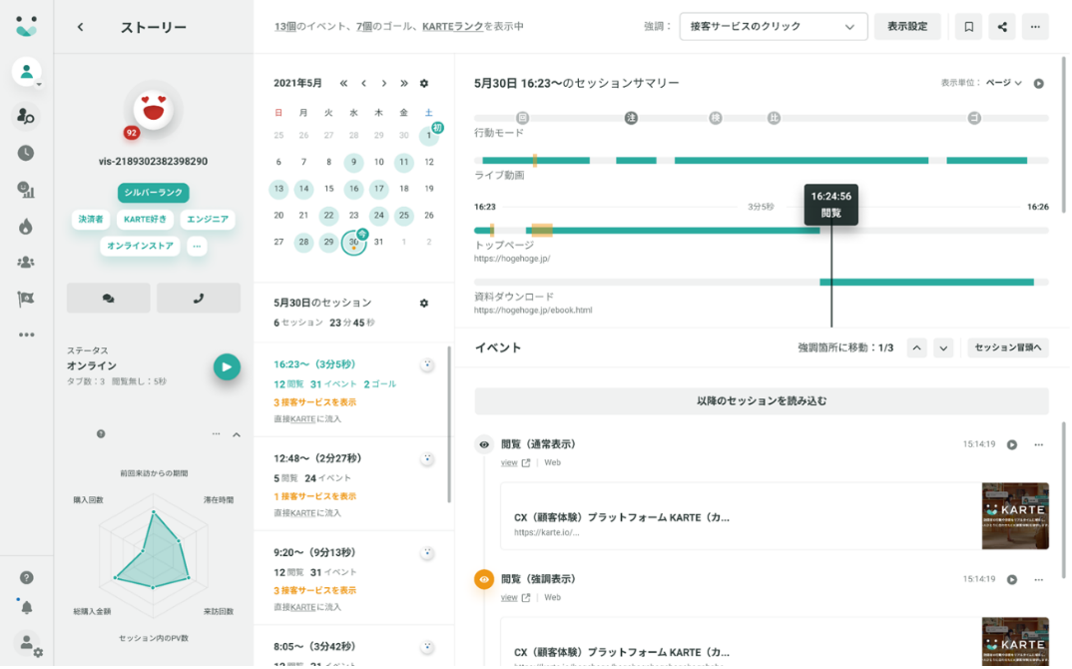Click the bookmark icon in the header

tap(969, 27)
